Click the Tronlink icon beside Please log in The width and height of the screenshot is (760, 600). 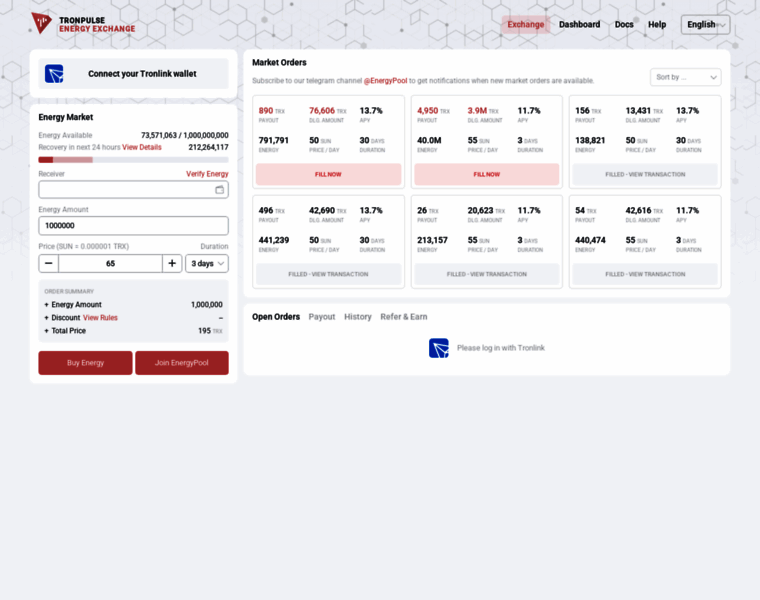click(439, 348)
